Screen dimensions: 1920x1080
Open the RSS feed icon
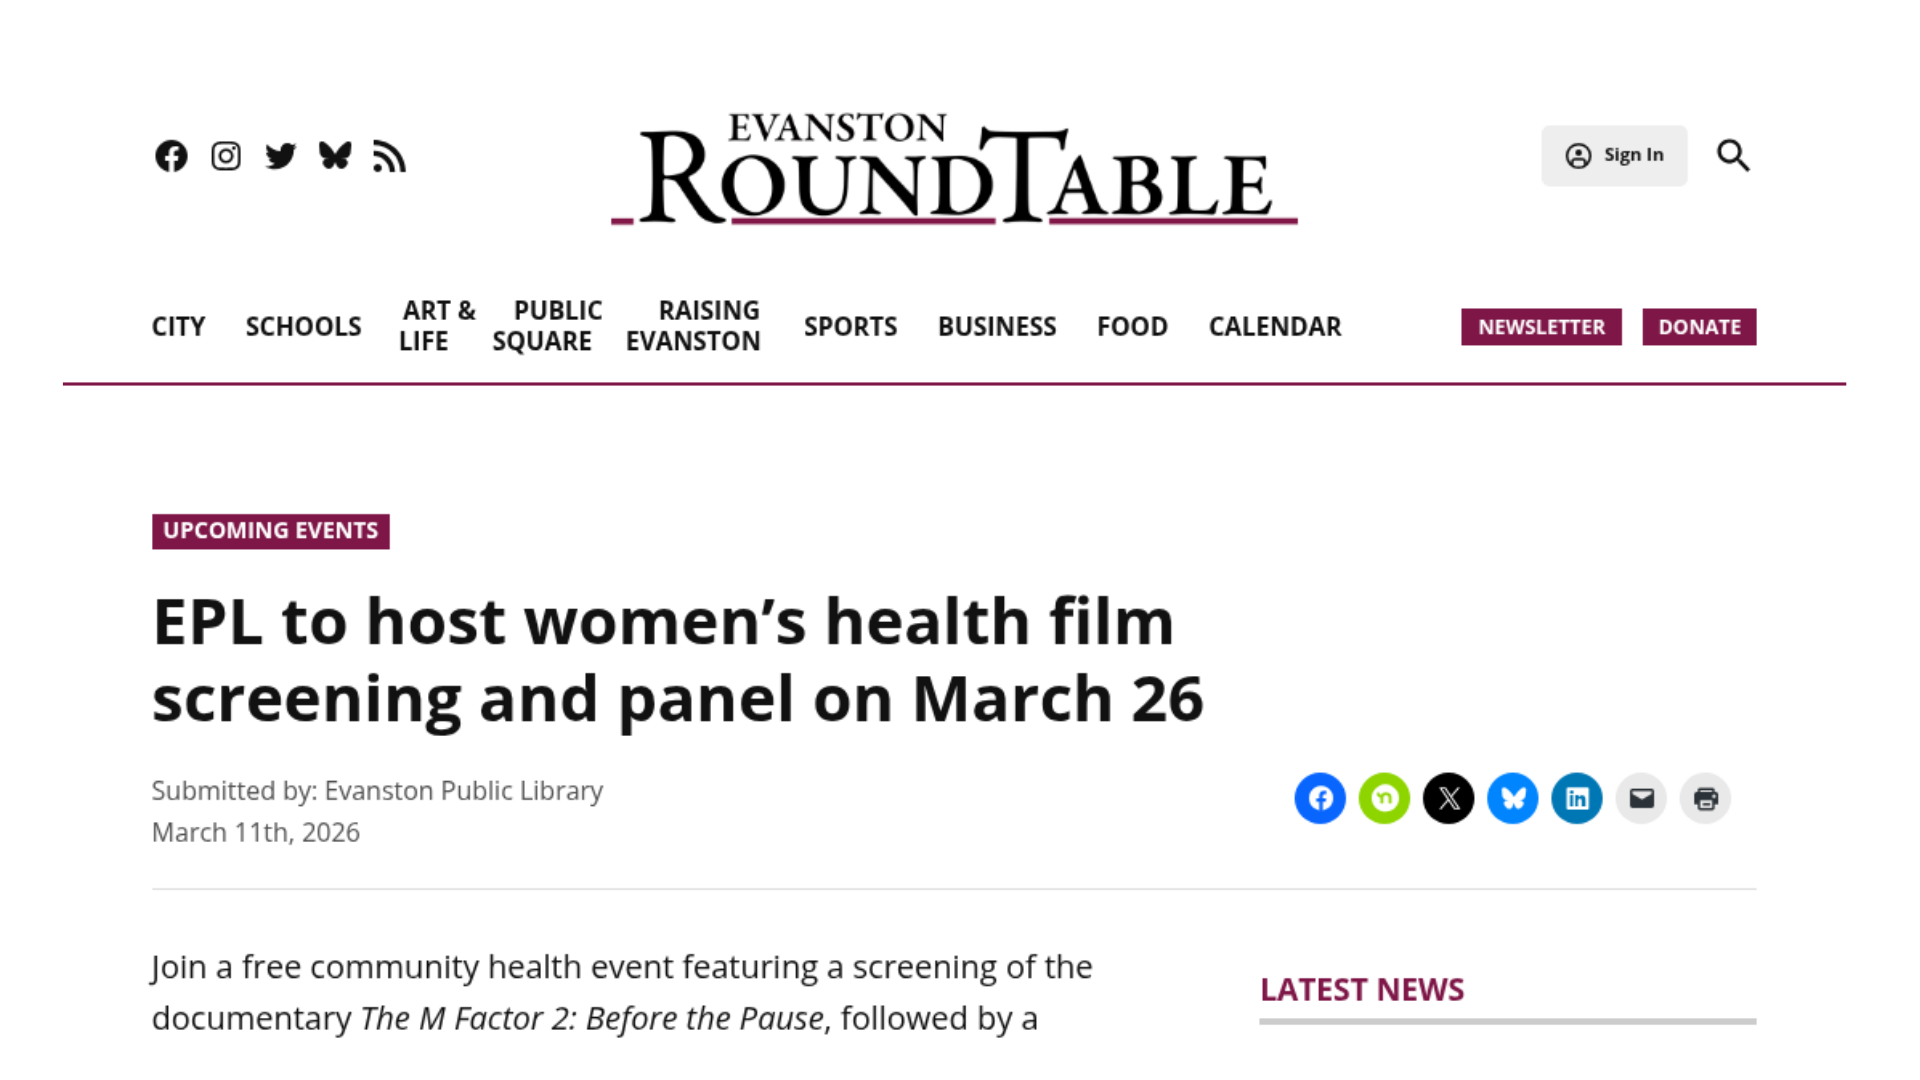point(389,156)
